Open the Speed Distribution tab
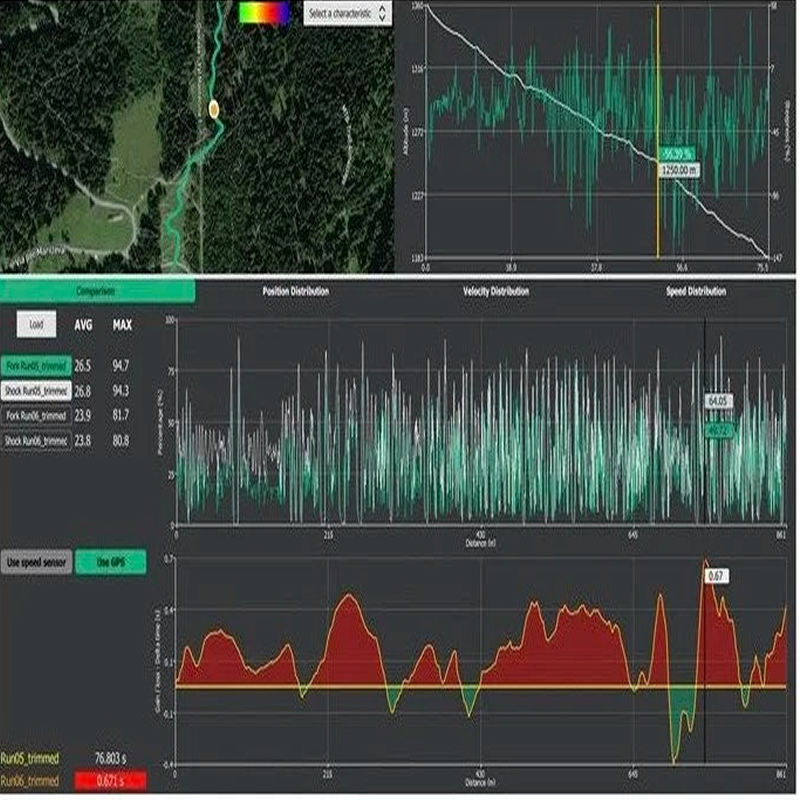This screenshot has width=800, height=800. coord(696,292)
